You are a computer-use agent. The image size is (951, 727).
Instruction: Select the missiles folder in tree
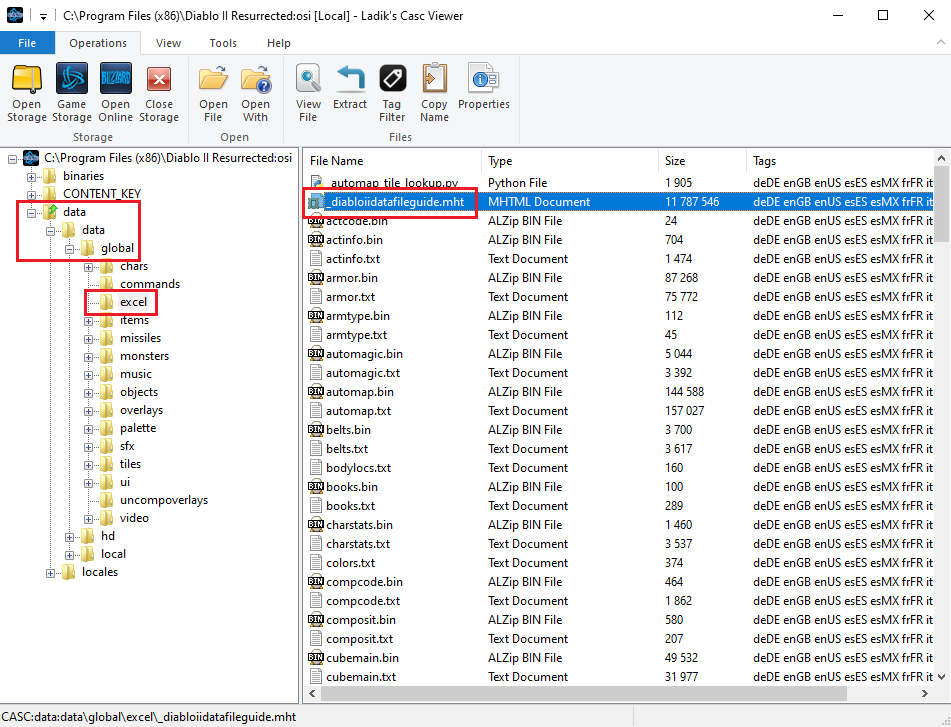click(140, 338)
